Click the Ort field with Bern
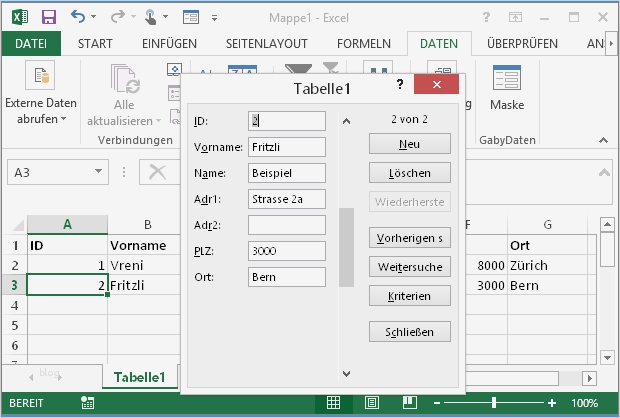 tap(287, 277)
